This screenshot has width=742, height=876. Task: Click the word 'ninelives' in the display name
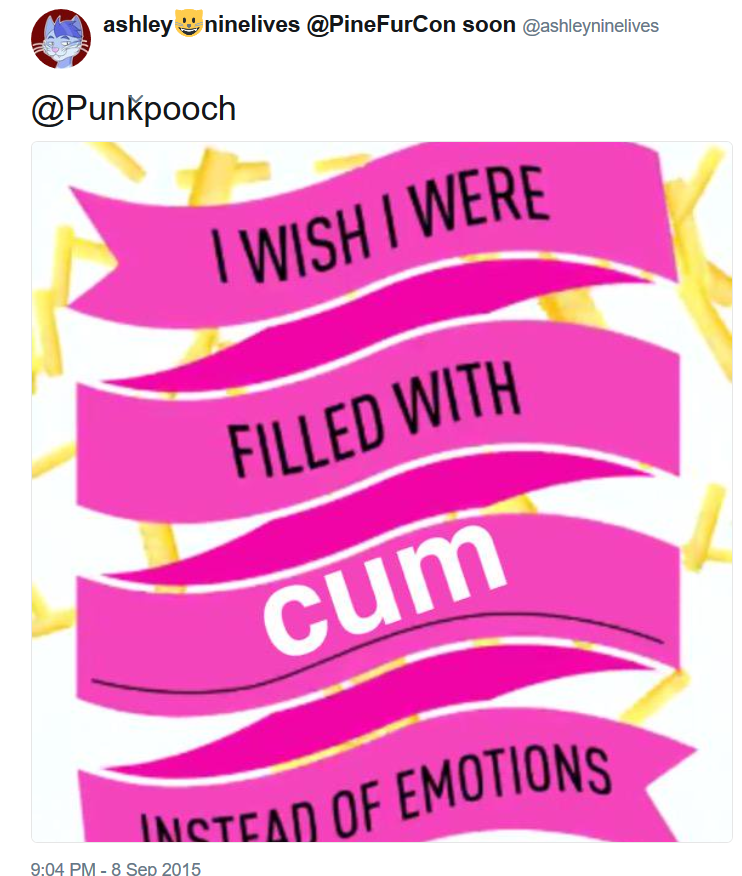pos(252,25)
